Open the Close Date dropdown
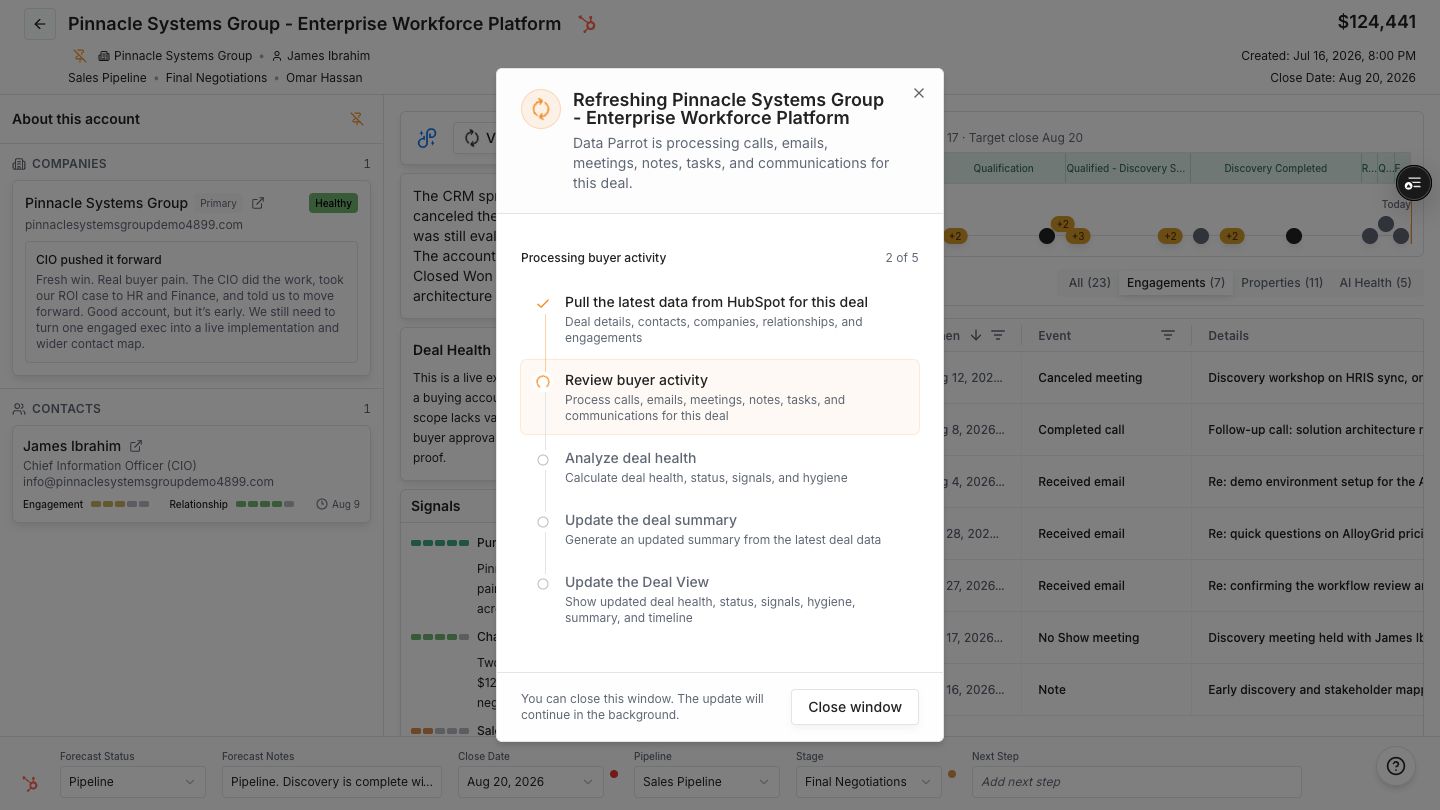1440x810 pixels. 531,782
